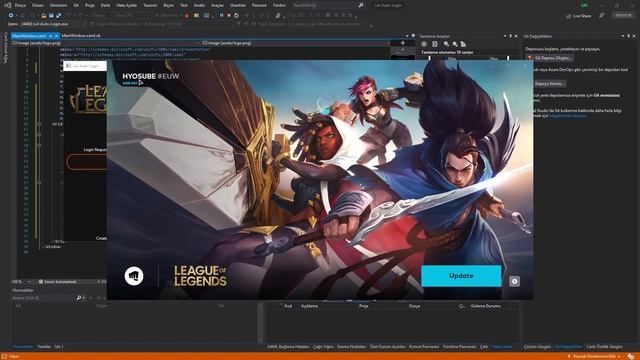Screen dimensions: 640x360
Task: Click the open file folder toolbar icon
Action: (44, 16)
